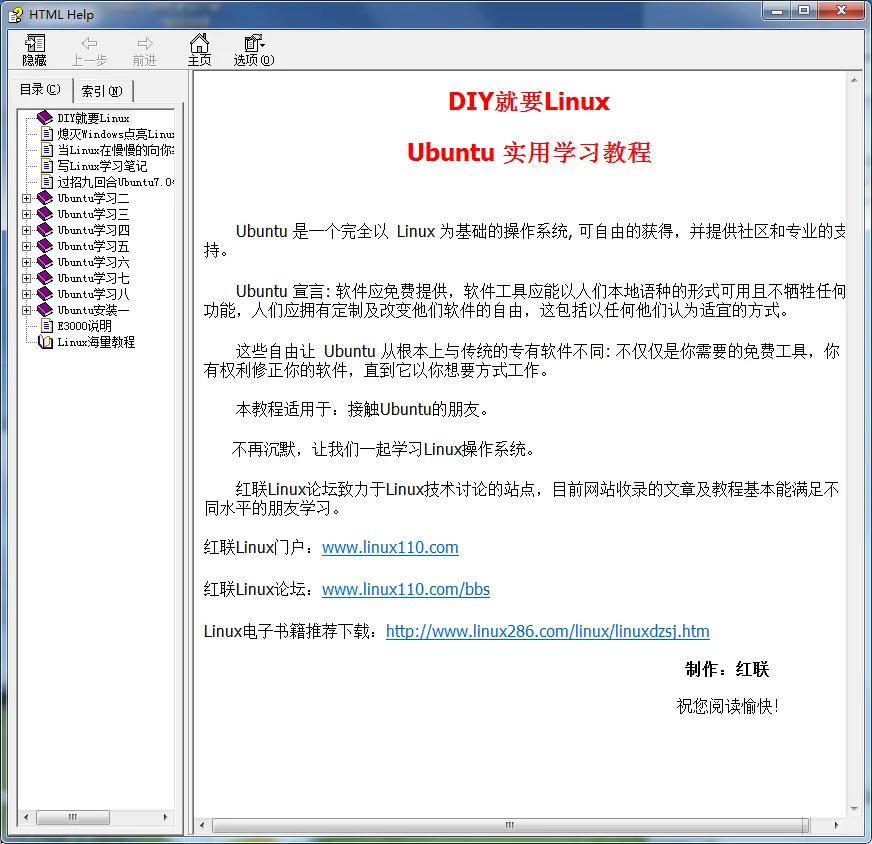Expand the Ubuntu学习八 tree node
Viewport: 872px width, 844px height.
pyautogui.click(x=27, y=294)
